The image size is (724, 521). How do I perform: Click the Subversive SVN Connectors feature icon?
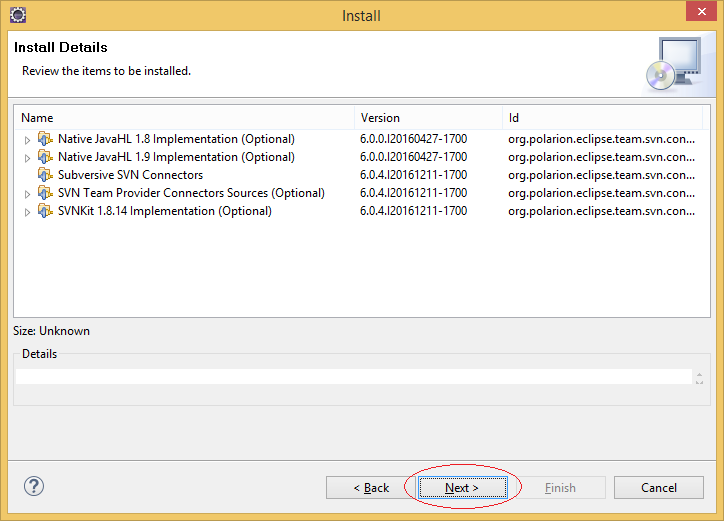pyautogui.click(x=45, y=175)
